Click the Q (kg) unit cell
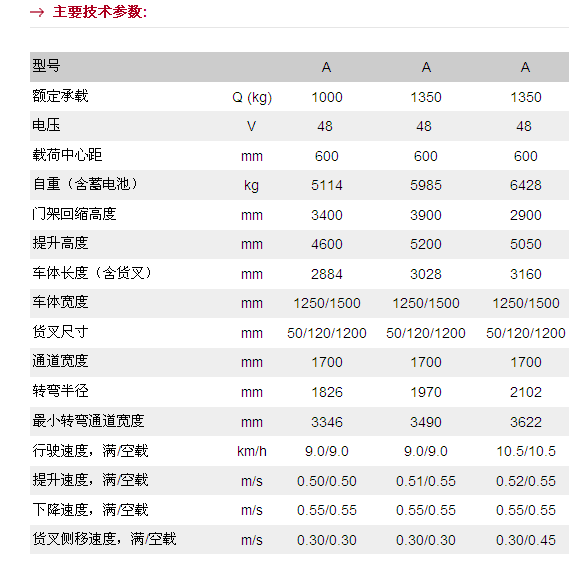 click(252, 97)
